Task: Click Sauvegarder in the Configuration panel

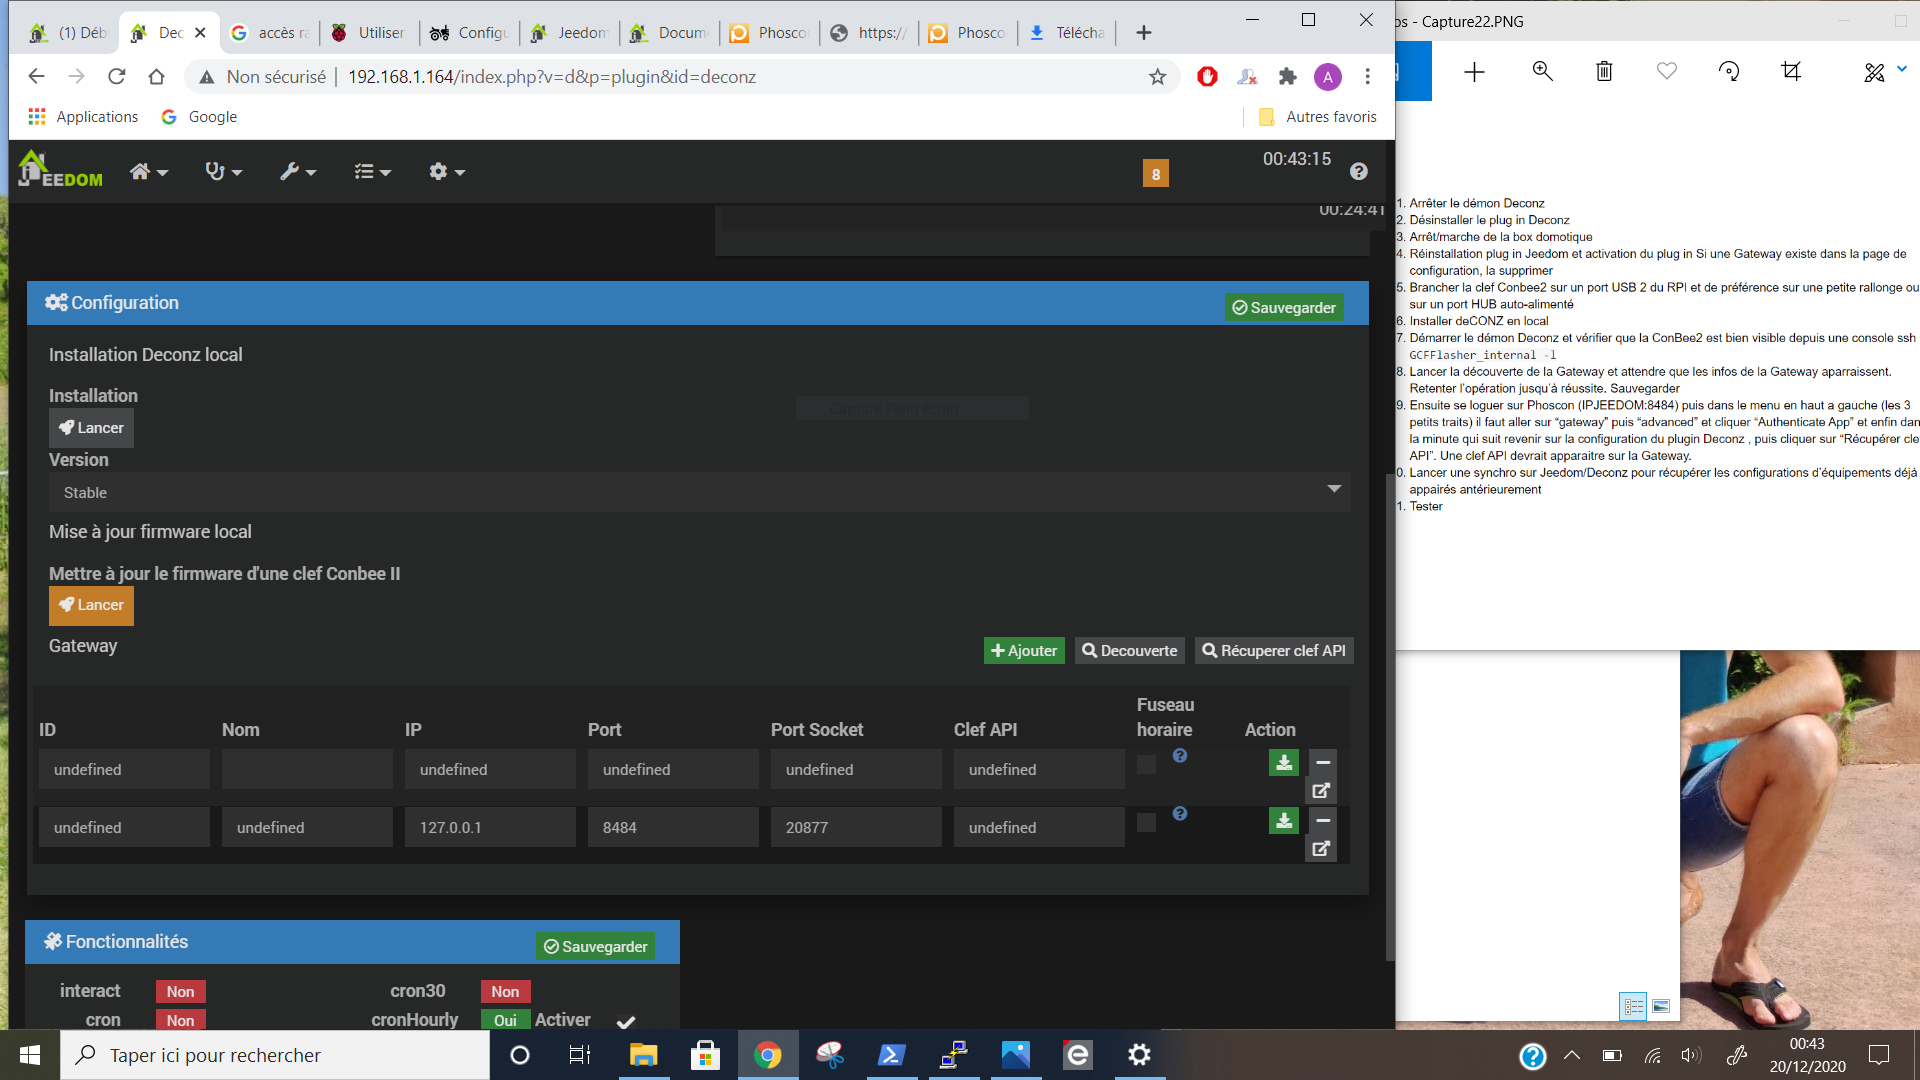Action: tap(1284, 308)
